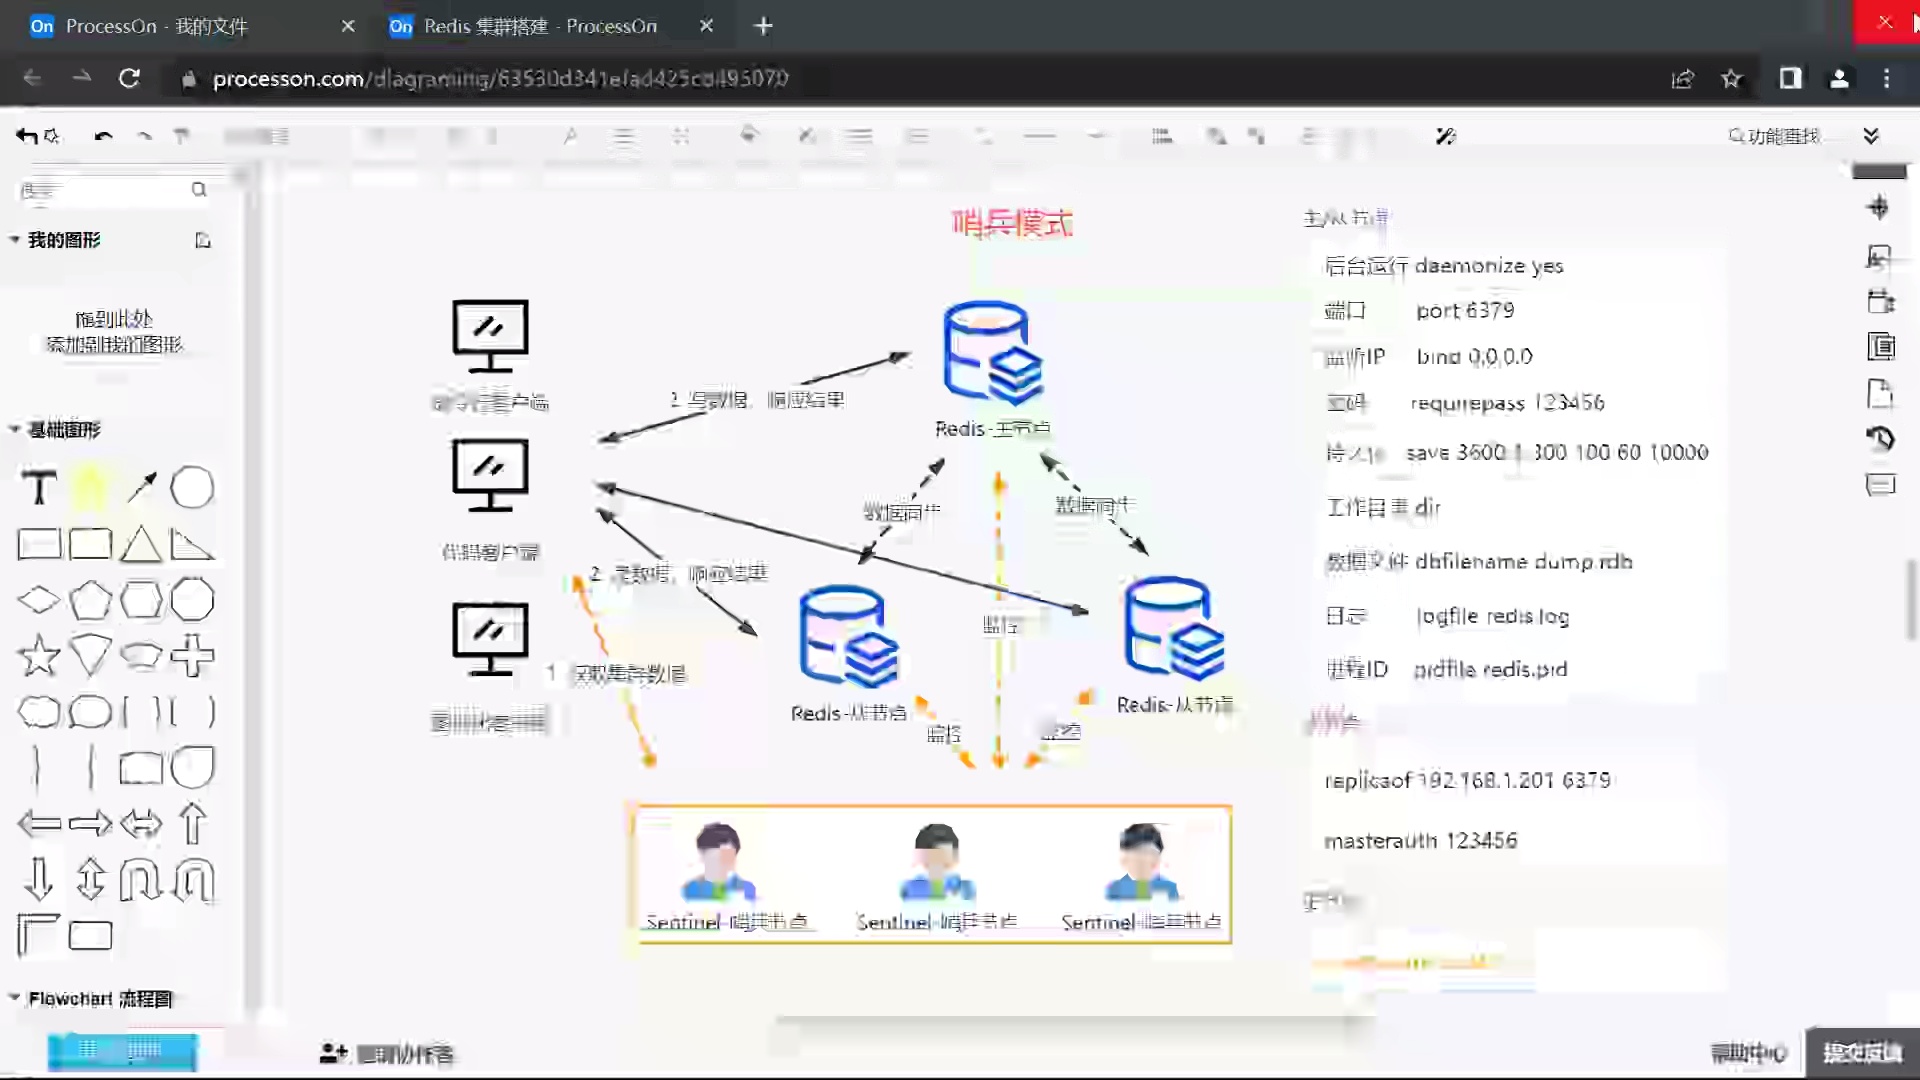This screenshot has width=1920, height=1080.
Task: Select the ellipse shape from the shape library
Action: [192, 487]
